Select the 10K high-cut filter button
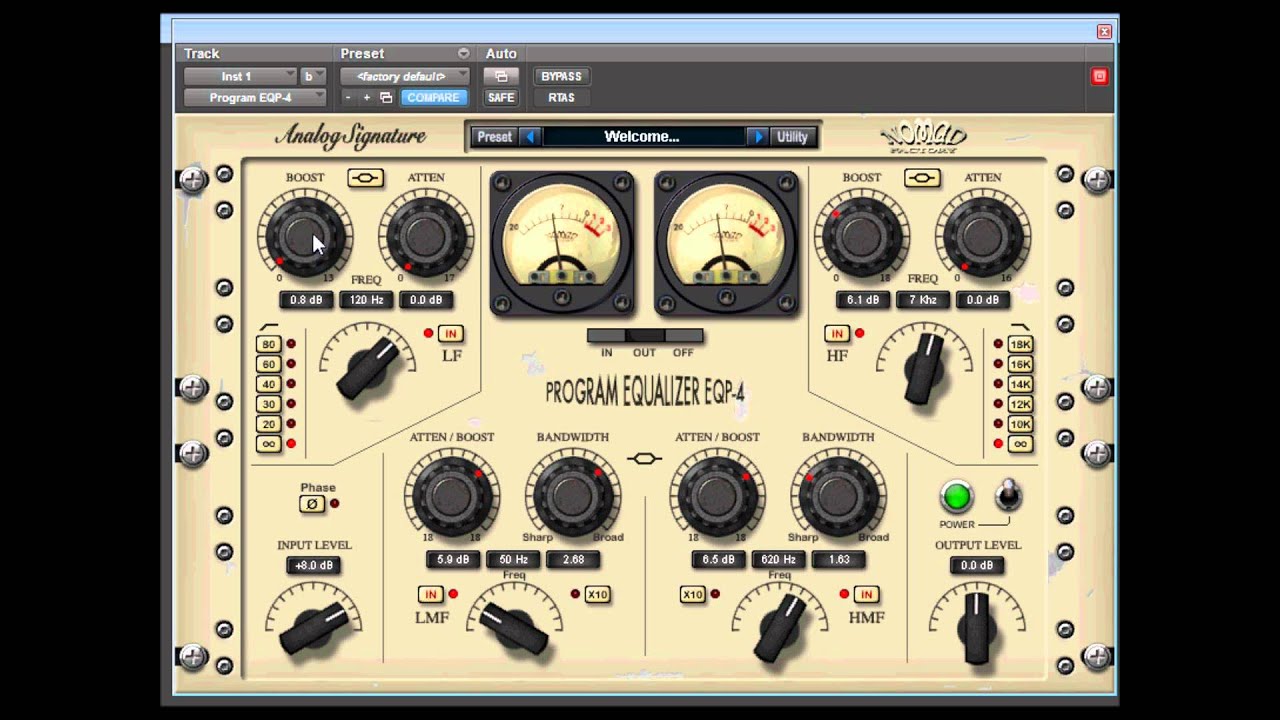The width and height of the screenshot is (1280, 720). [1020, 424]
